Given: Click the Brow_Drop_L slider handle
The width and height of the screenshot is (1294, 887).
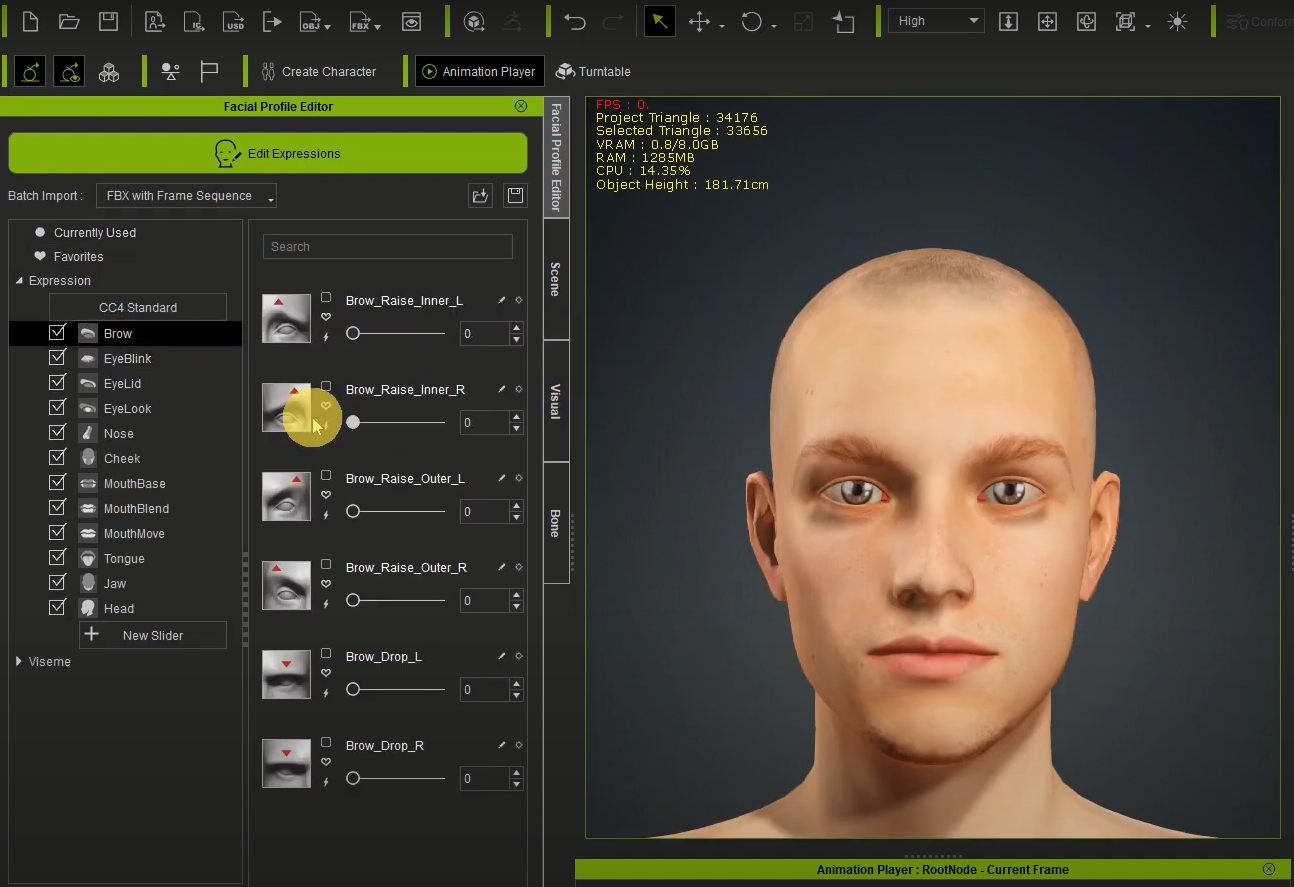Looking at the screenshot, I should (353, 689).
